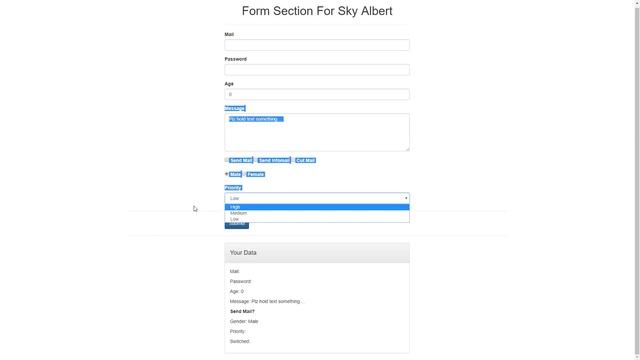Toggle the Send Infomail checkbox
This screenshot has height=360, width=640.
tap(256, 160)
